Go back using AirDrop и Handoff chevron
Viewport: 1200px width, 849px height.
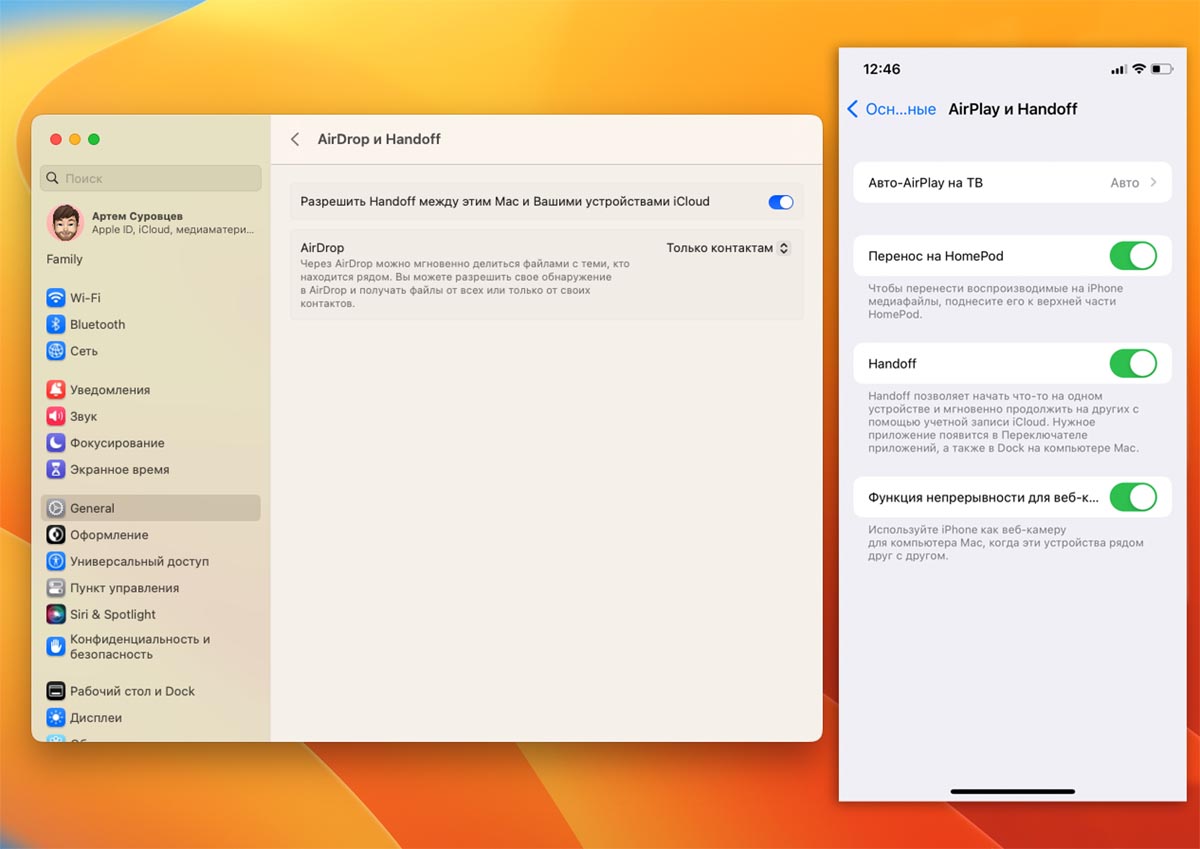click(295, 139)
